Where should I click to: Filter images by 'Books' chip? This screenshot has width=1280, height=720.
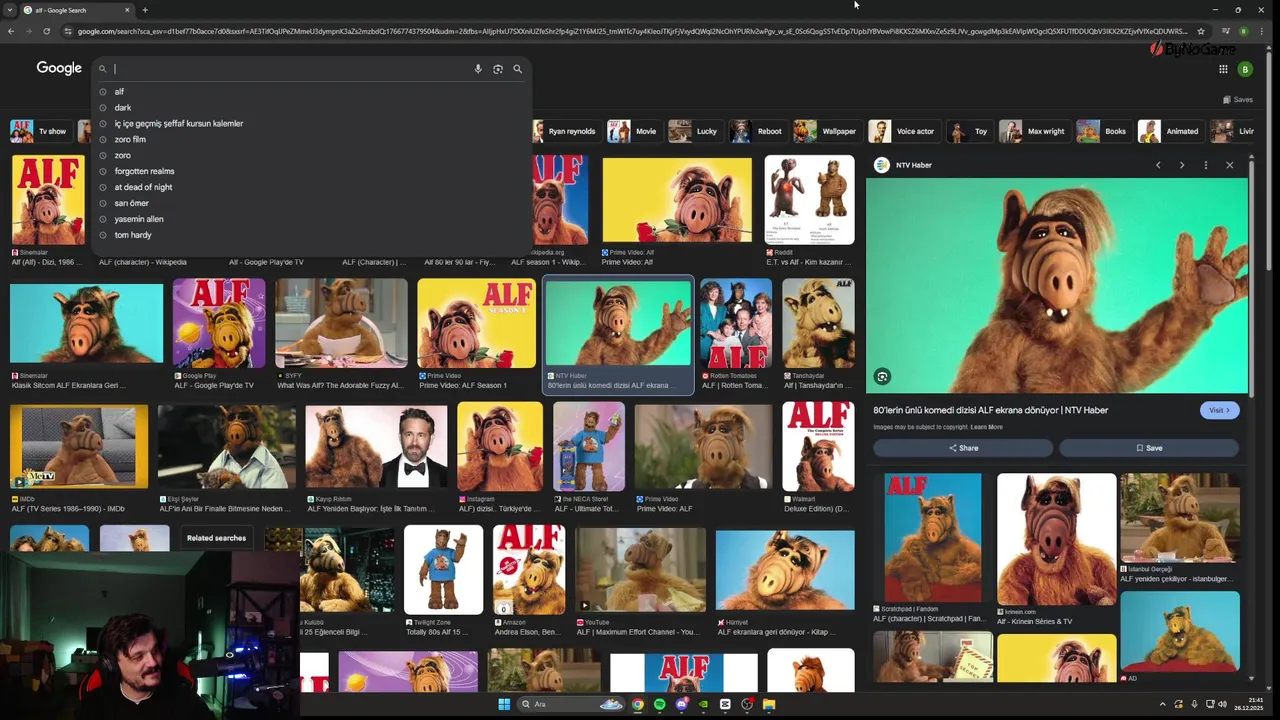[x=1103, y=131]
